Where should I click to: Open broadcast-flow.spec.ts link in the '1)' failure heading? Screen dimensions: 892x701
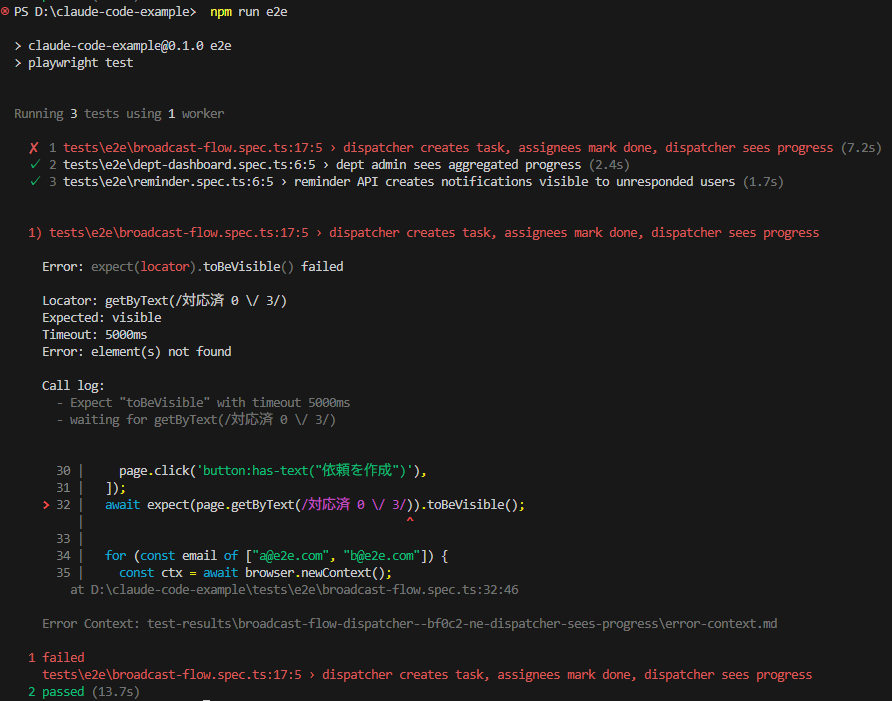[179, 233]
